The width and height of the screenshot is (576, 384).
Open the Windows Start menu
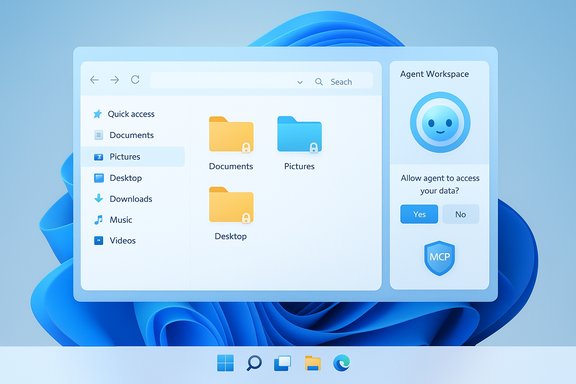coord(225,363)
